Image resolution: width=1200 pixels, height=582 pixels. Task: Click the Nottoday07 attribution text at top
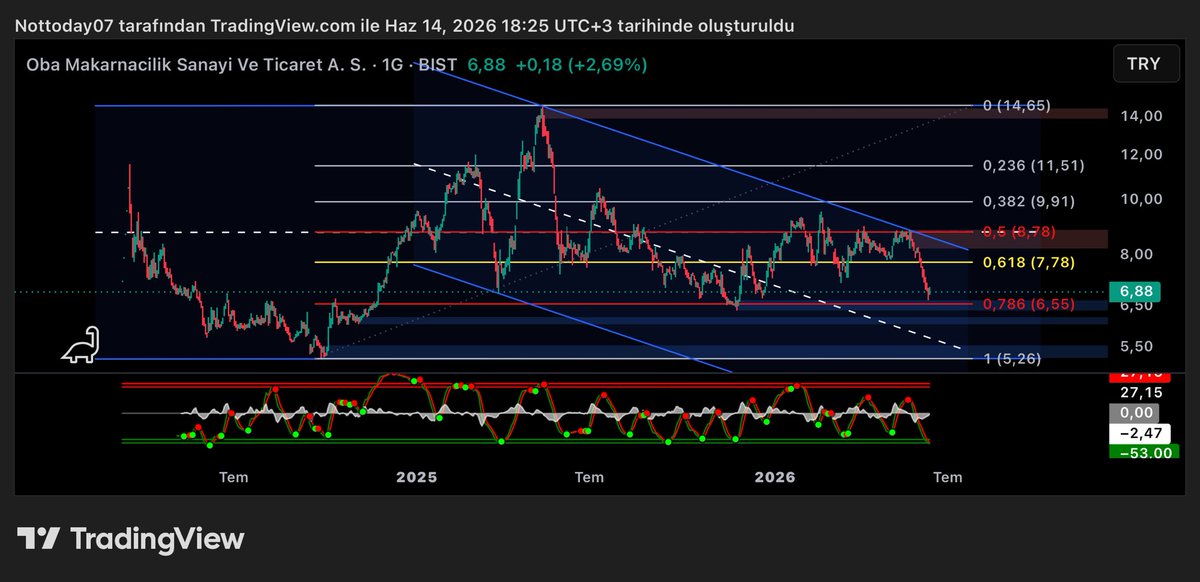point(405,26)
